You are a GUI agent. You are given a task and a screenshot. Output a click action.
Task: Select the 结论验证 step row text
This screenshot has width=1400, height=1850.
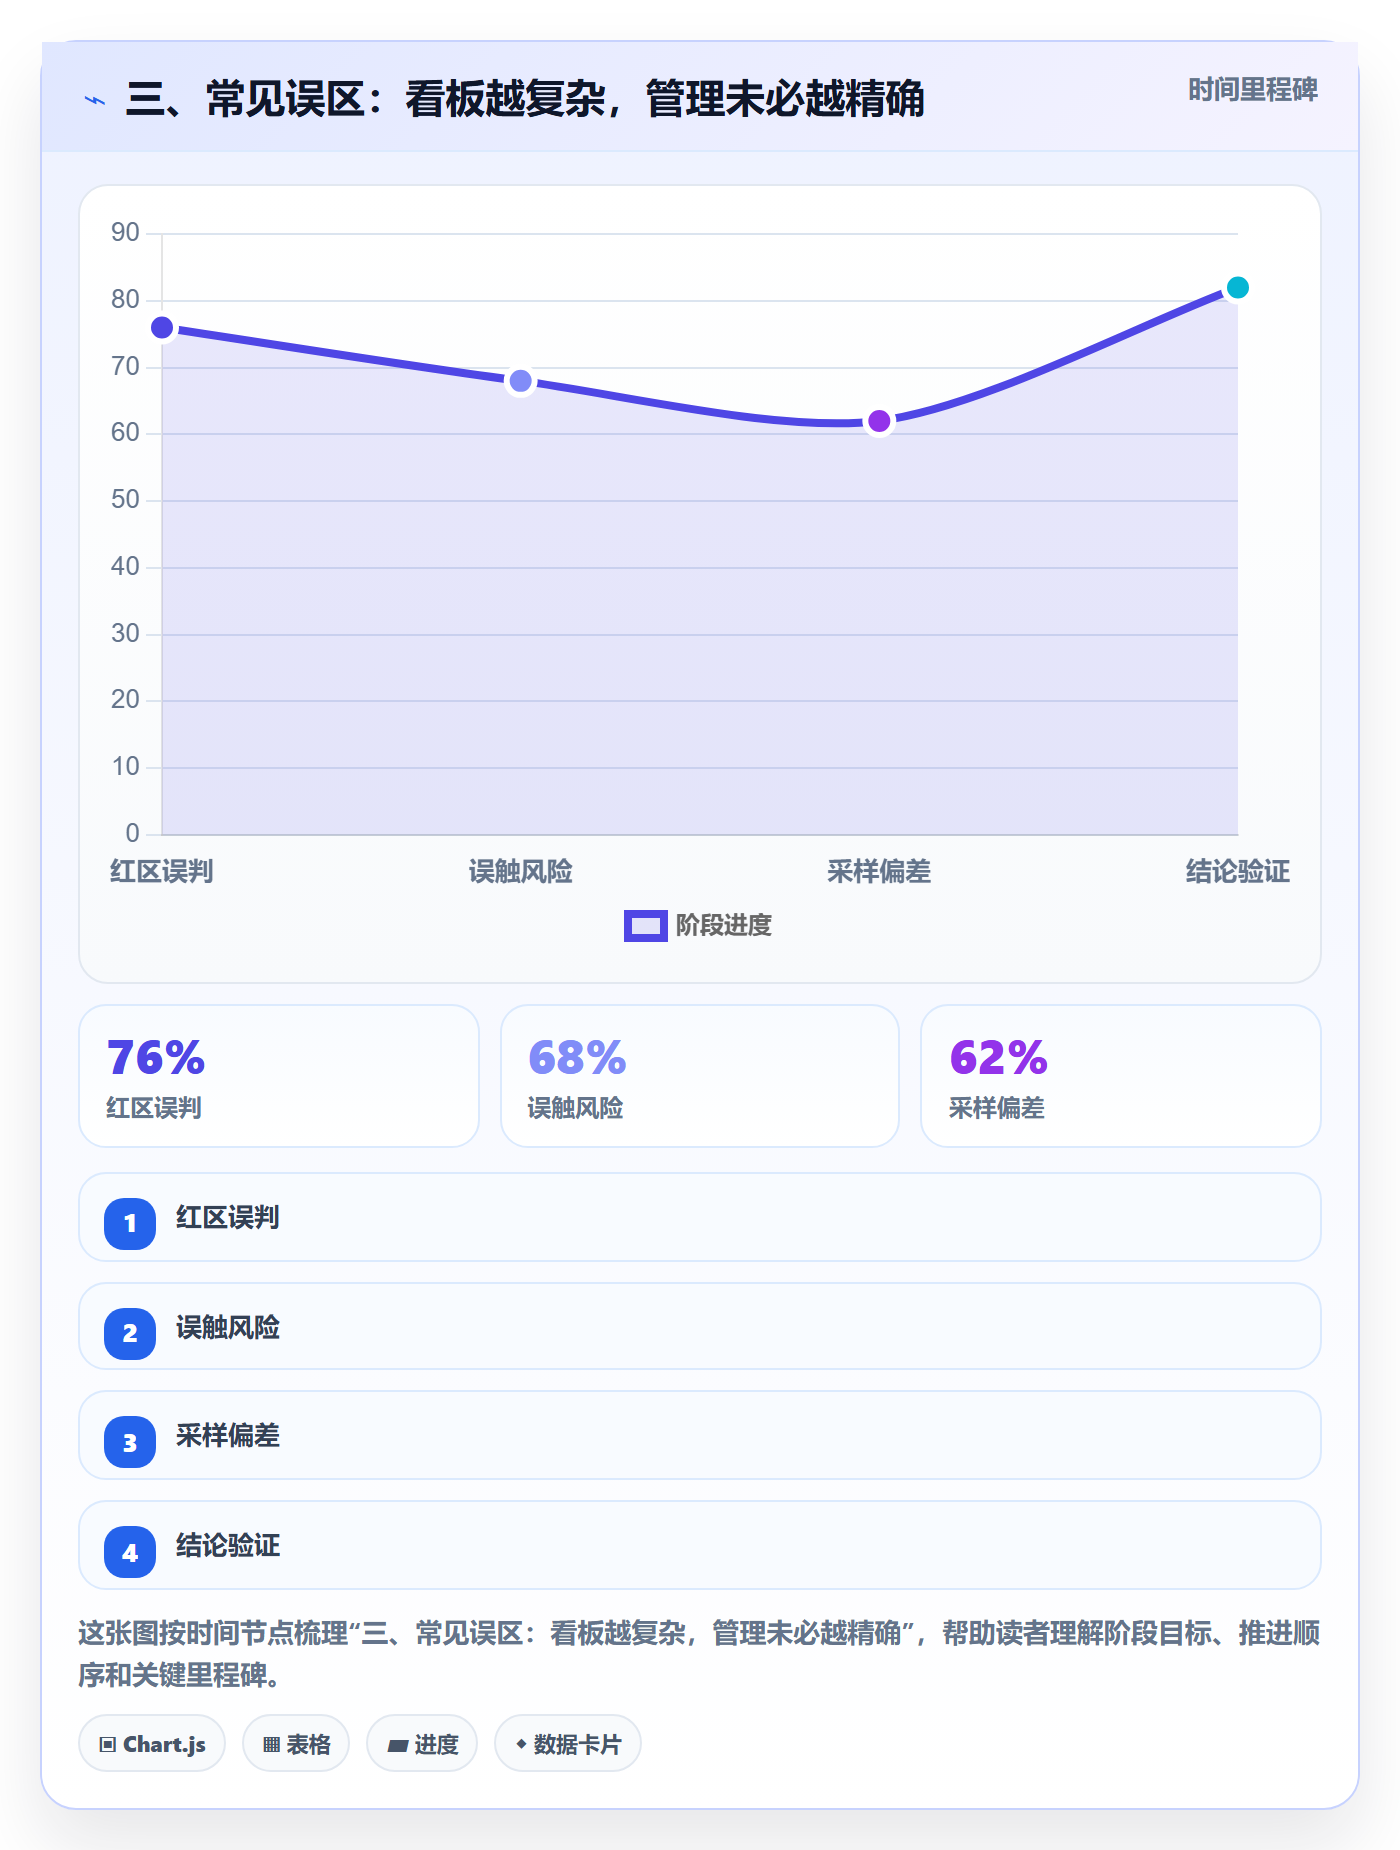[x=228, y=1546]
